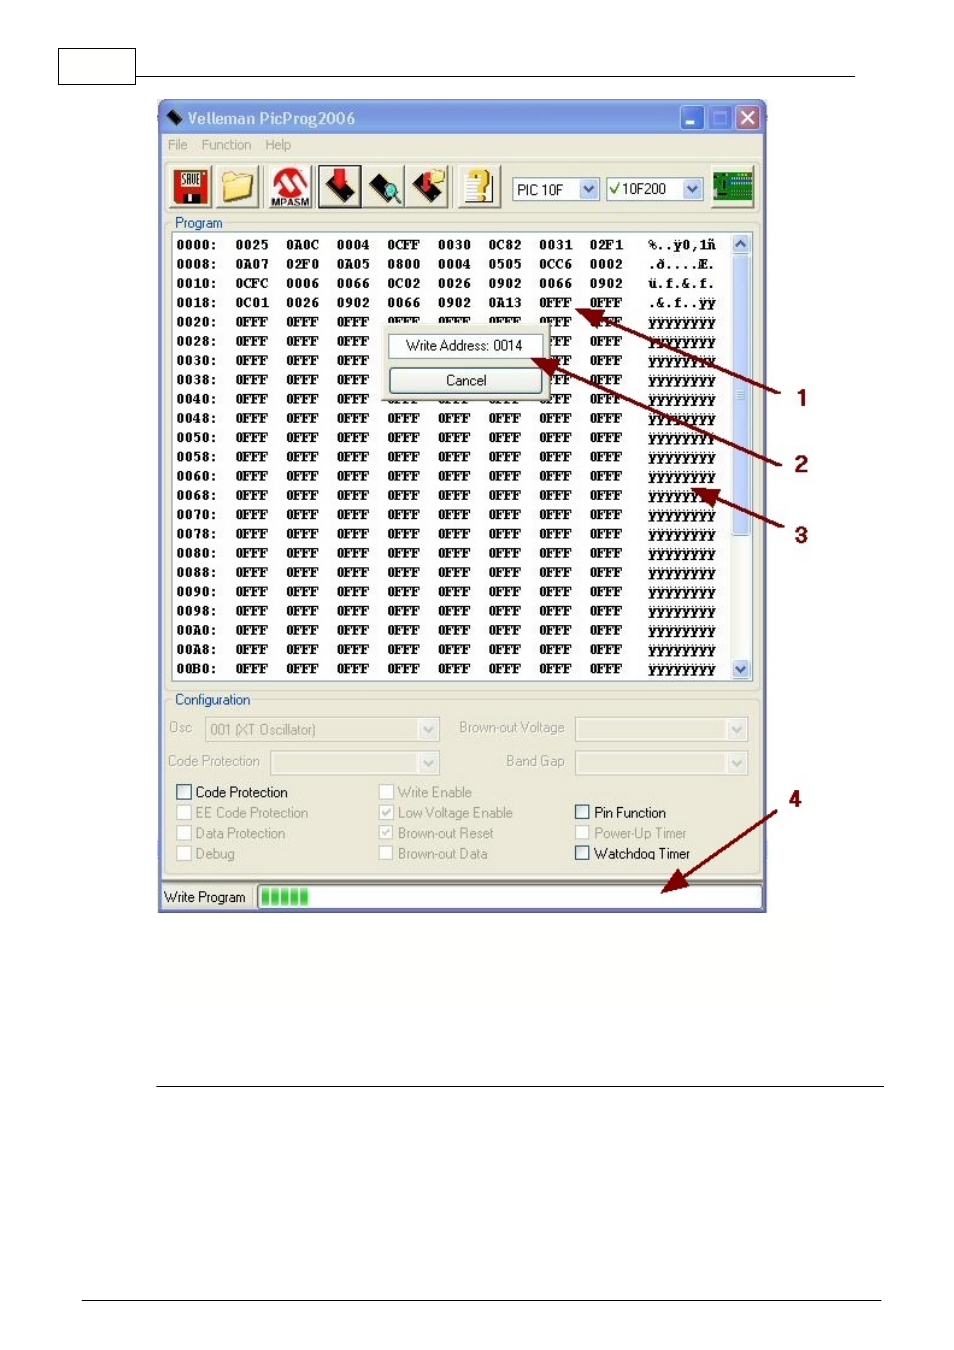Click hex value 02F1 in the first row
Screen dimensions: 954x1350
point(606,245)
